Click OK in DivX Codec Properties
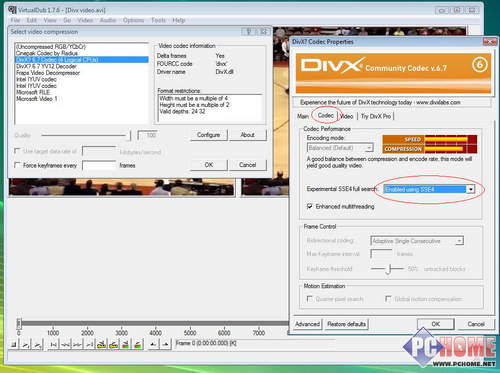500x373 pixels. tap(436, 324)
